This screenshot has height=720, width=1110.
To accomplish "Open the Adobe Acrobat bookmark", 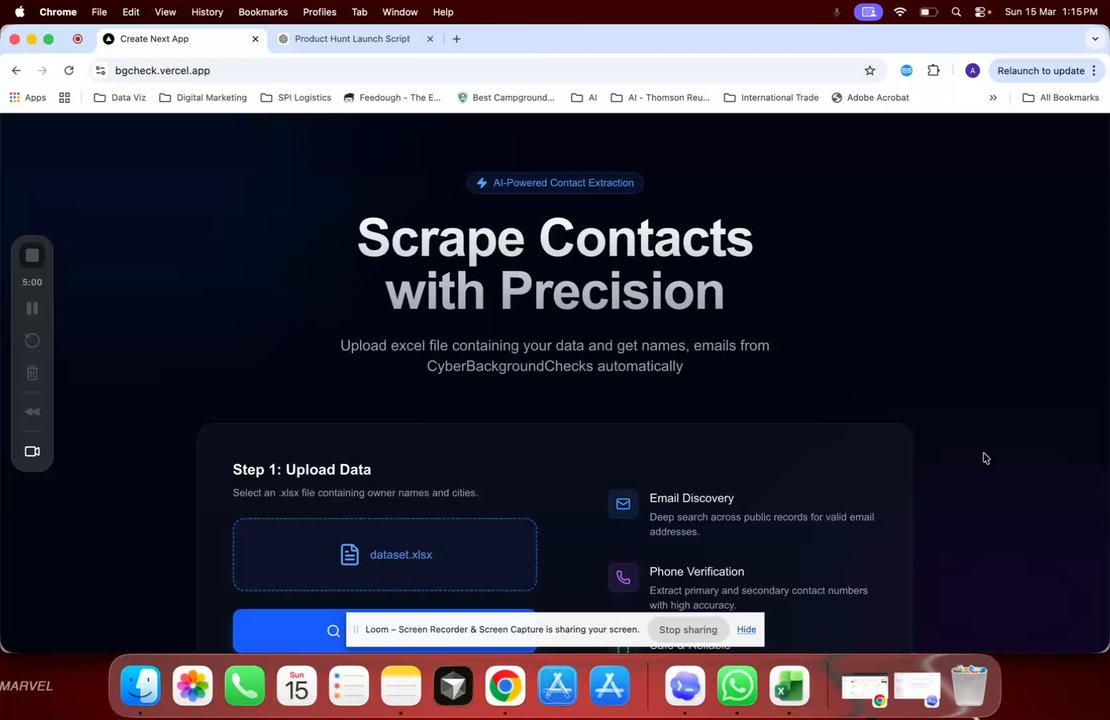I will pyautogui.click(x=870, y=98).
